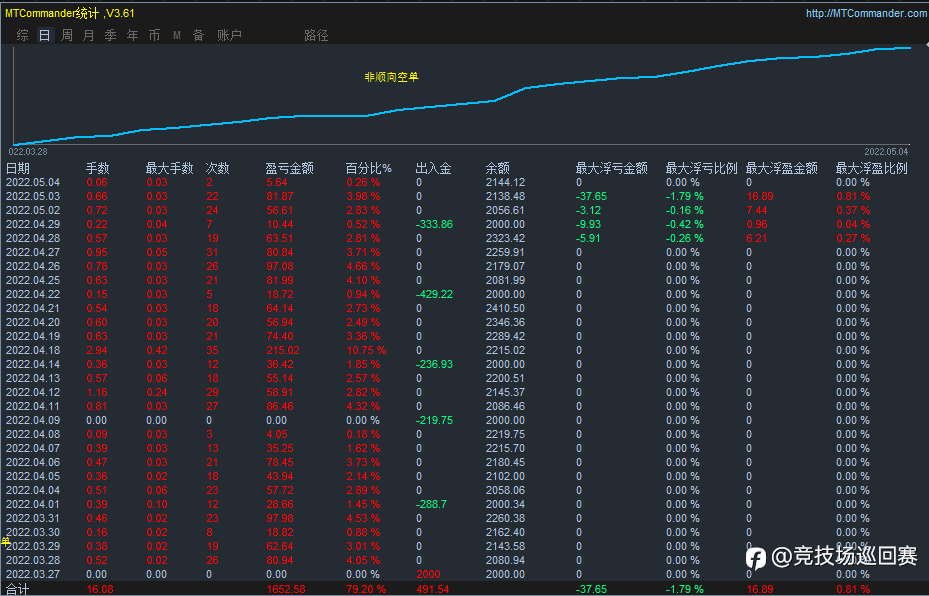Select the M tab
Viewport: 929px width, 596px height.
pyautogui.click(x=177, y=36)
